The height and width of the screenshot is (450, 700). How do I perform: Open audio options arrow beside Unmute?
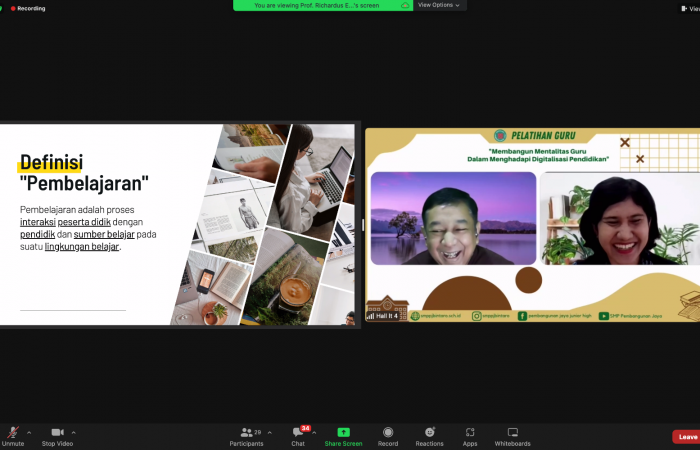[x=29, y=432]
